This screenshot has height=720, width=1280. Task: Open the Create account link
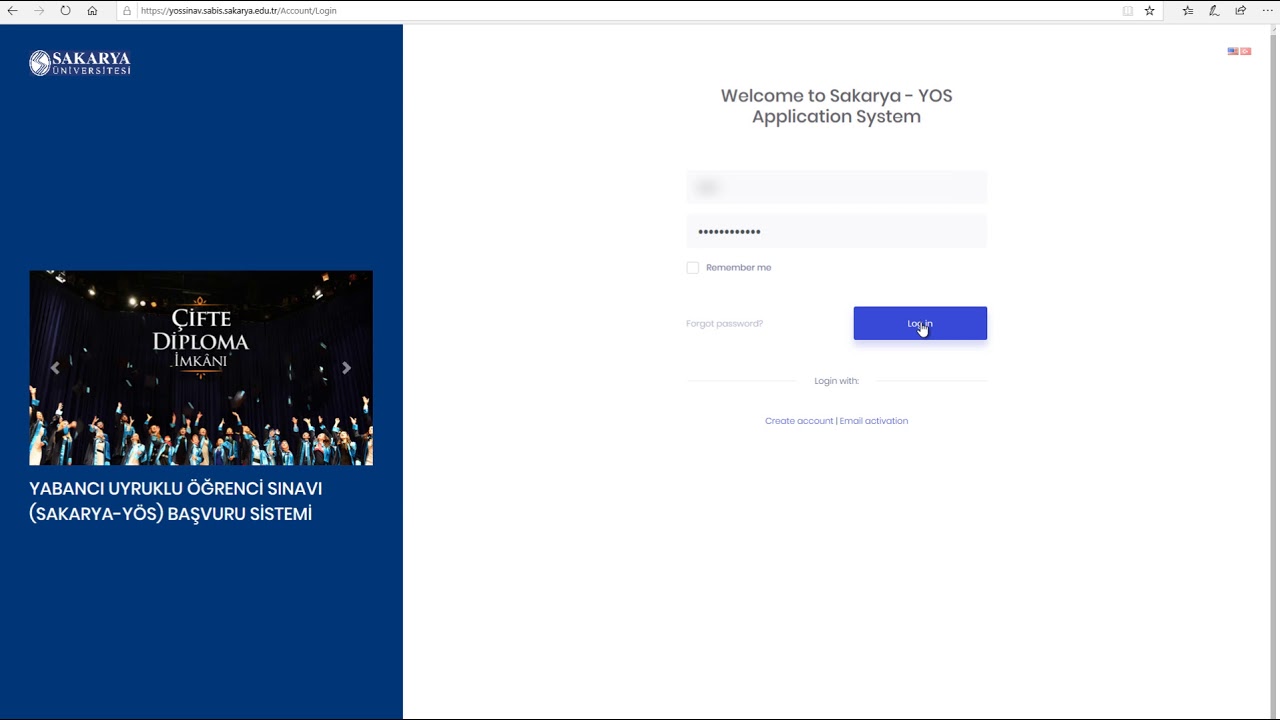[x=799, y=421]
